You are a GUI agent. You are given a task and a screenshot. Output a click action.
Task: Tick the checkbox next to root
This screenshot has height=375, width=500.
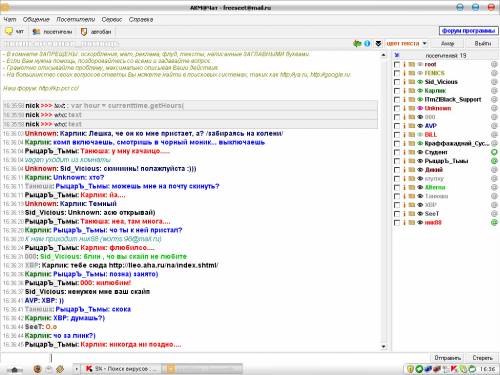[397, 64]
